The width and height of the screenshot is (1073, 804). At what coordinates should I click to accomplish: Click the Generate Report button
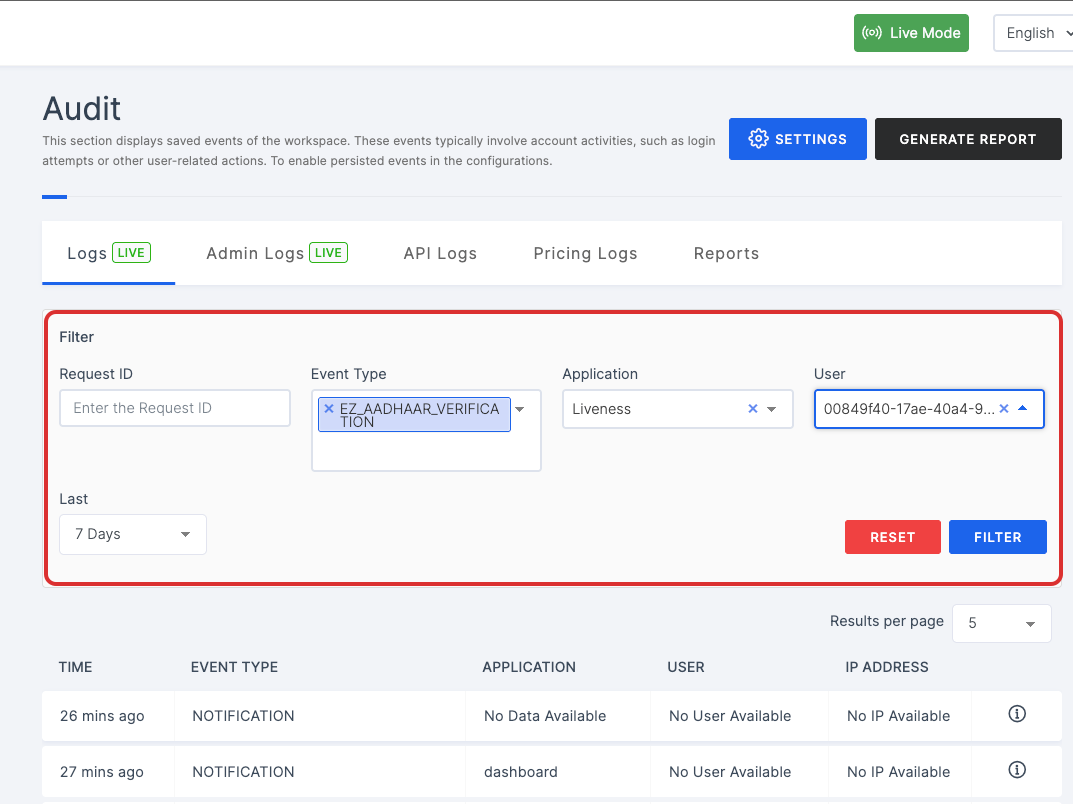(x=967, y=139)
